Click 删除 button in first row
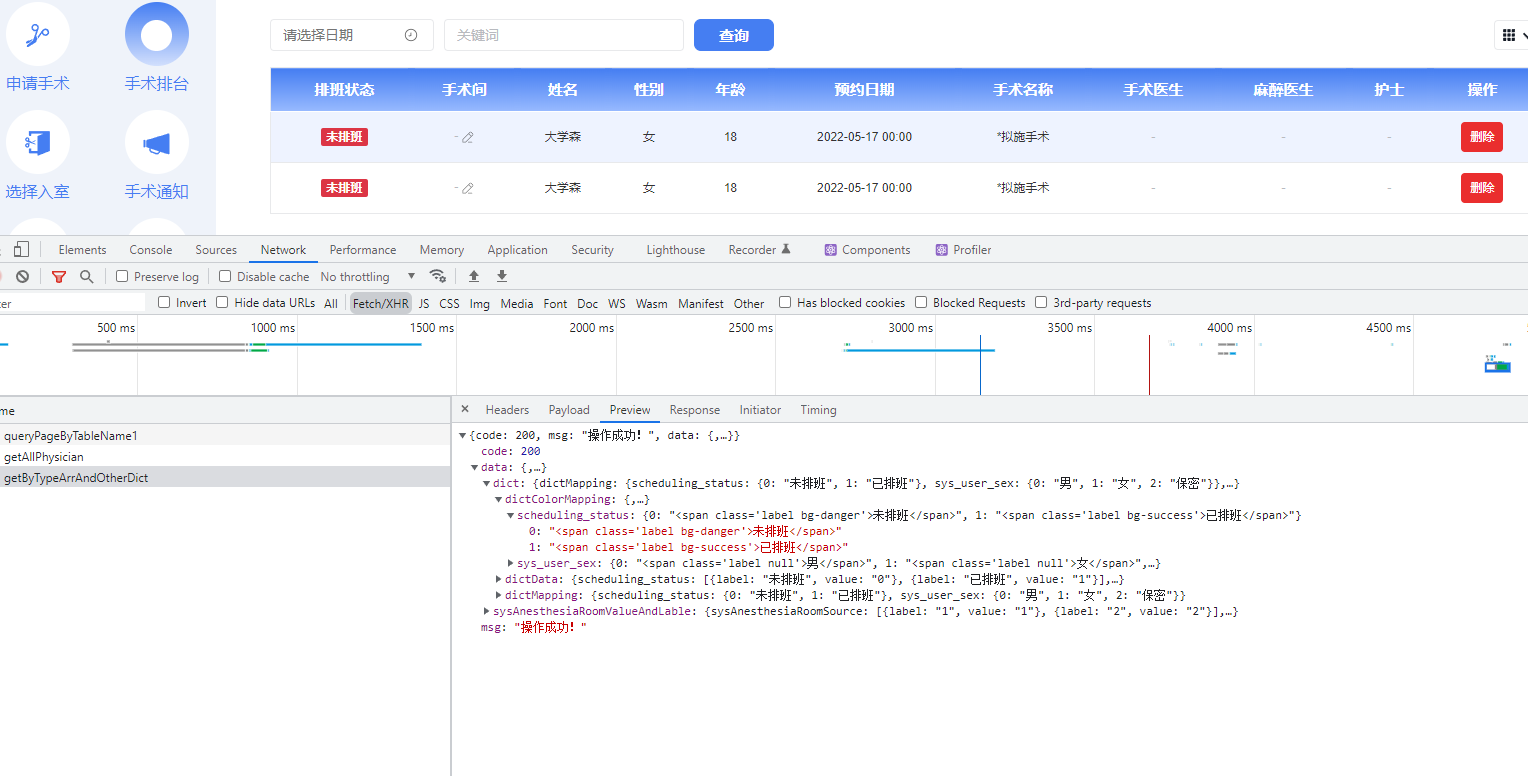The image size is (1528, 776). coord(1482,137)
